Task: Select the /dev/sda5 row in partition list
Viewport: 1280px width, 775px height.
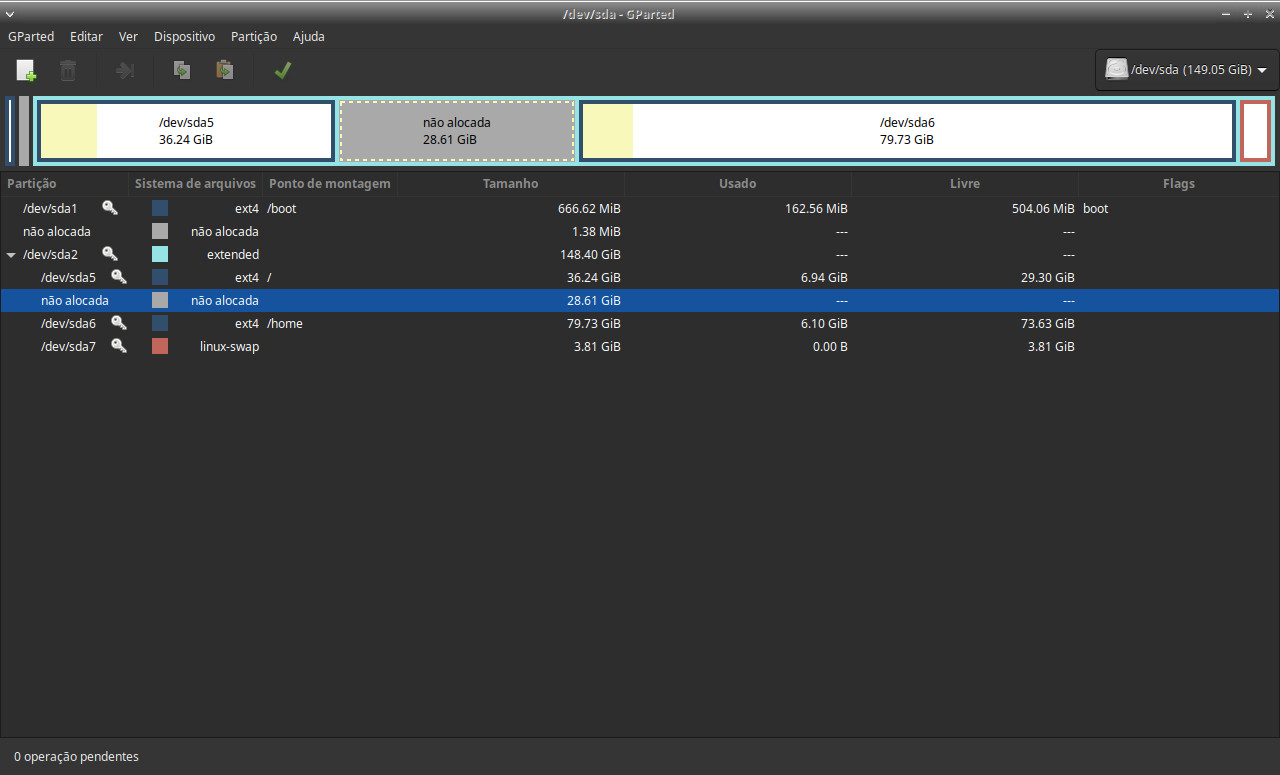Action: (640, 277)
